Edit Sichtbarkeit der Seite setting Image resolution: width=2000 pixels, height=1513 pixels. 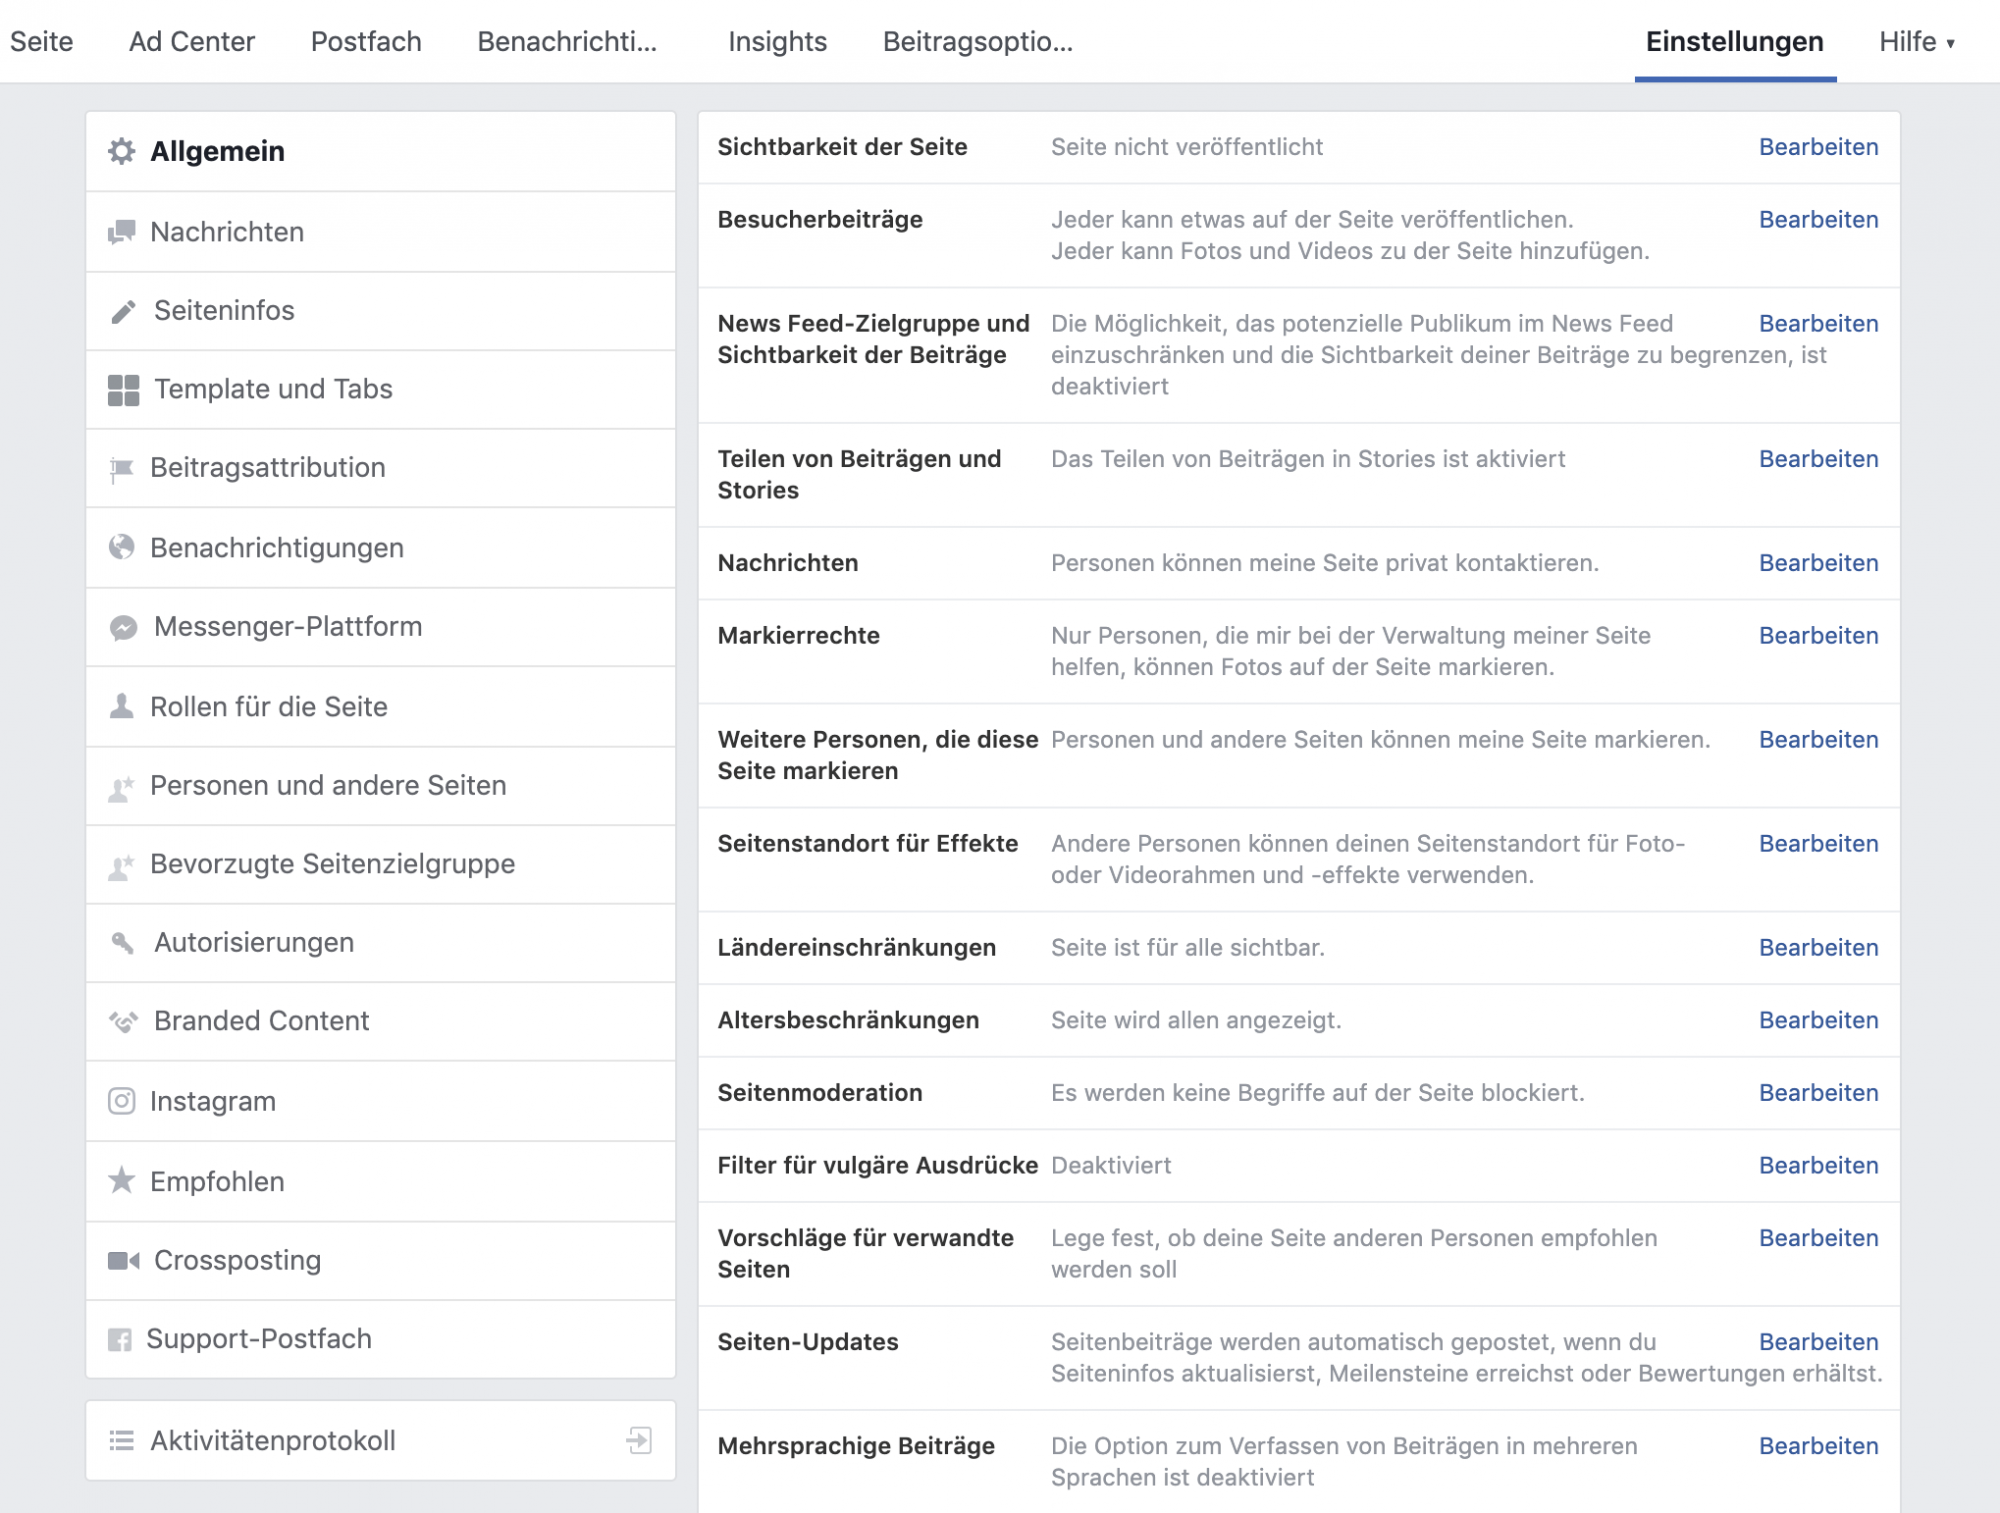click(1818, 147)
